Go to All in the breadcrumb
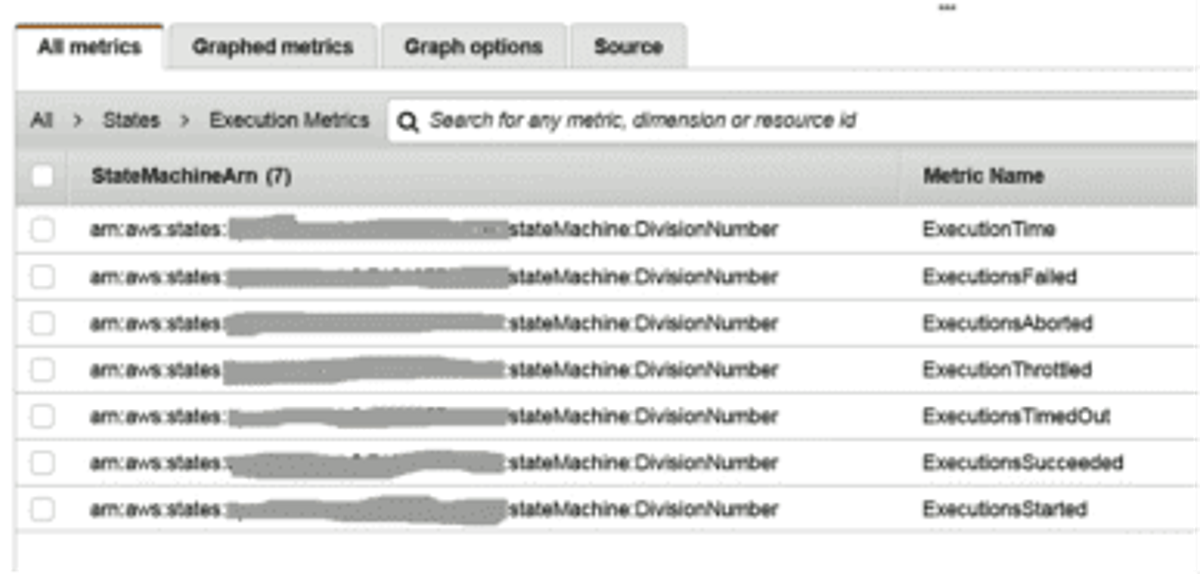Viewport: 1200px width, 574px height. pyautogui.click(x=41, y=120)
